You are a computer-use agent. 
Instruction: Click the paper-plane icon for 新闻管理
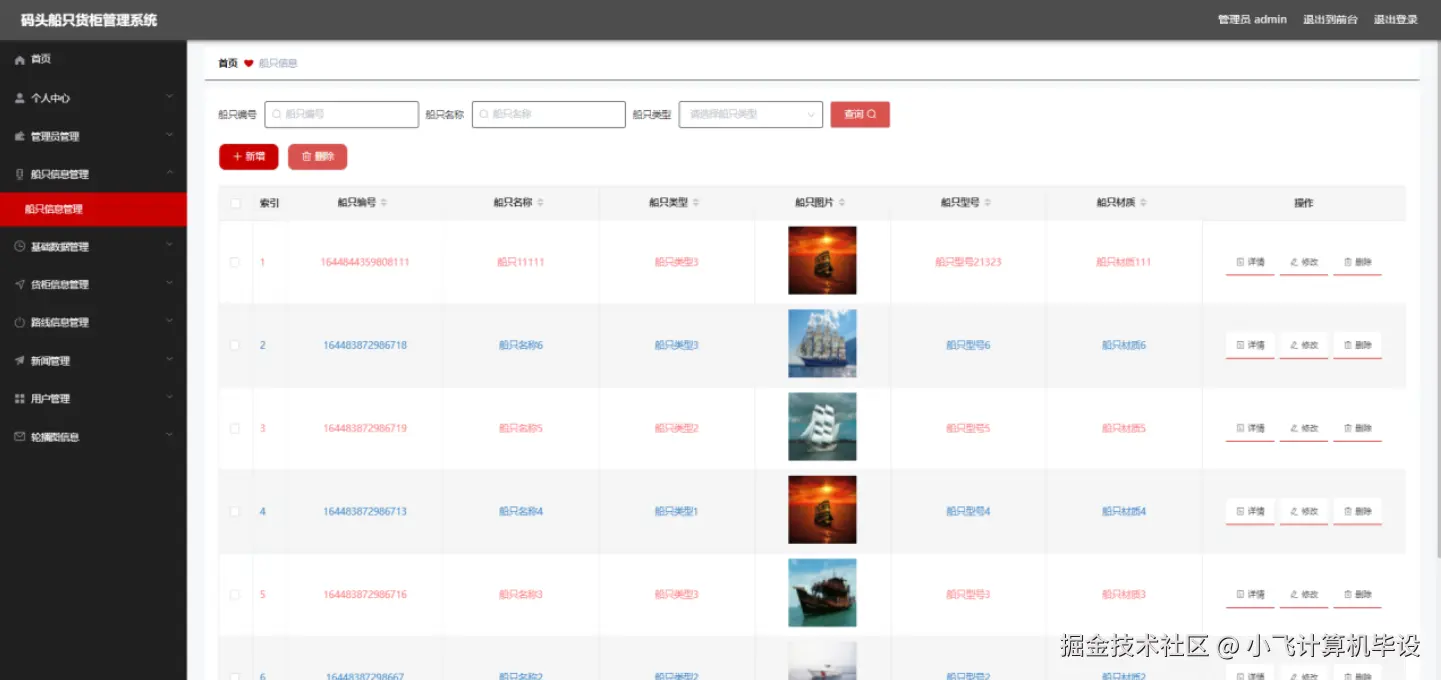coord(20,361)
